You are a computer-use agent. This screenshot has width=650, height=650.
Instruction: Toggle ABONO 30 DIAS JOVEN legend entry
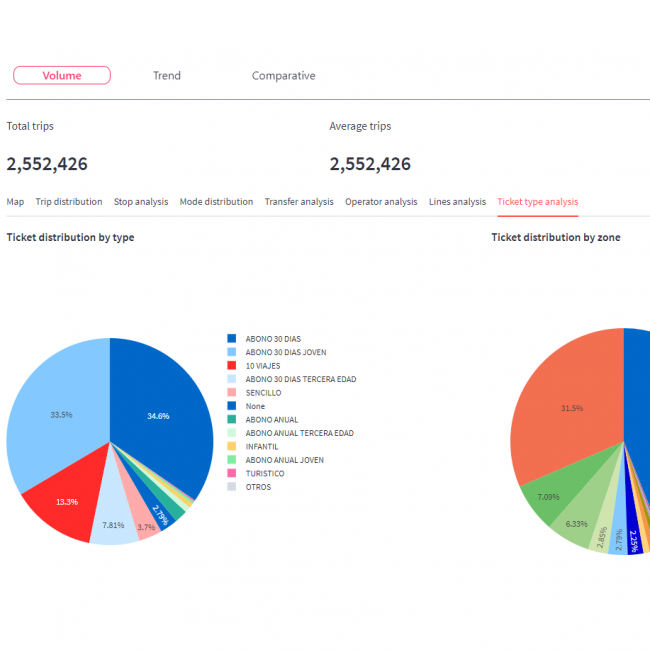click(285, 353)
